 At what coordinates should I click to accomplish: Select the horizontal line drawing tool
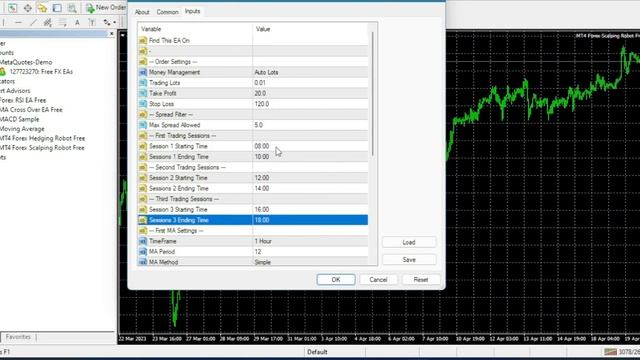(x=18, y=22)
